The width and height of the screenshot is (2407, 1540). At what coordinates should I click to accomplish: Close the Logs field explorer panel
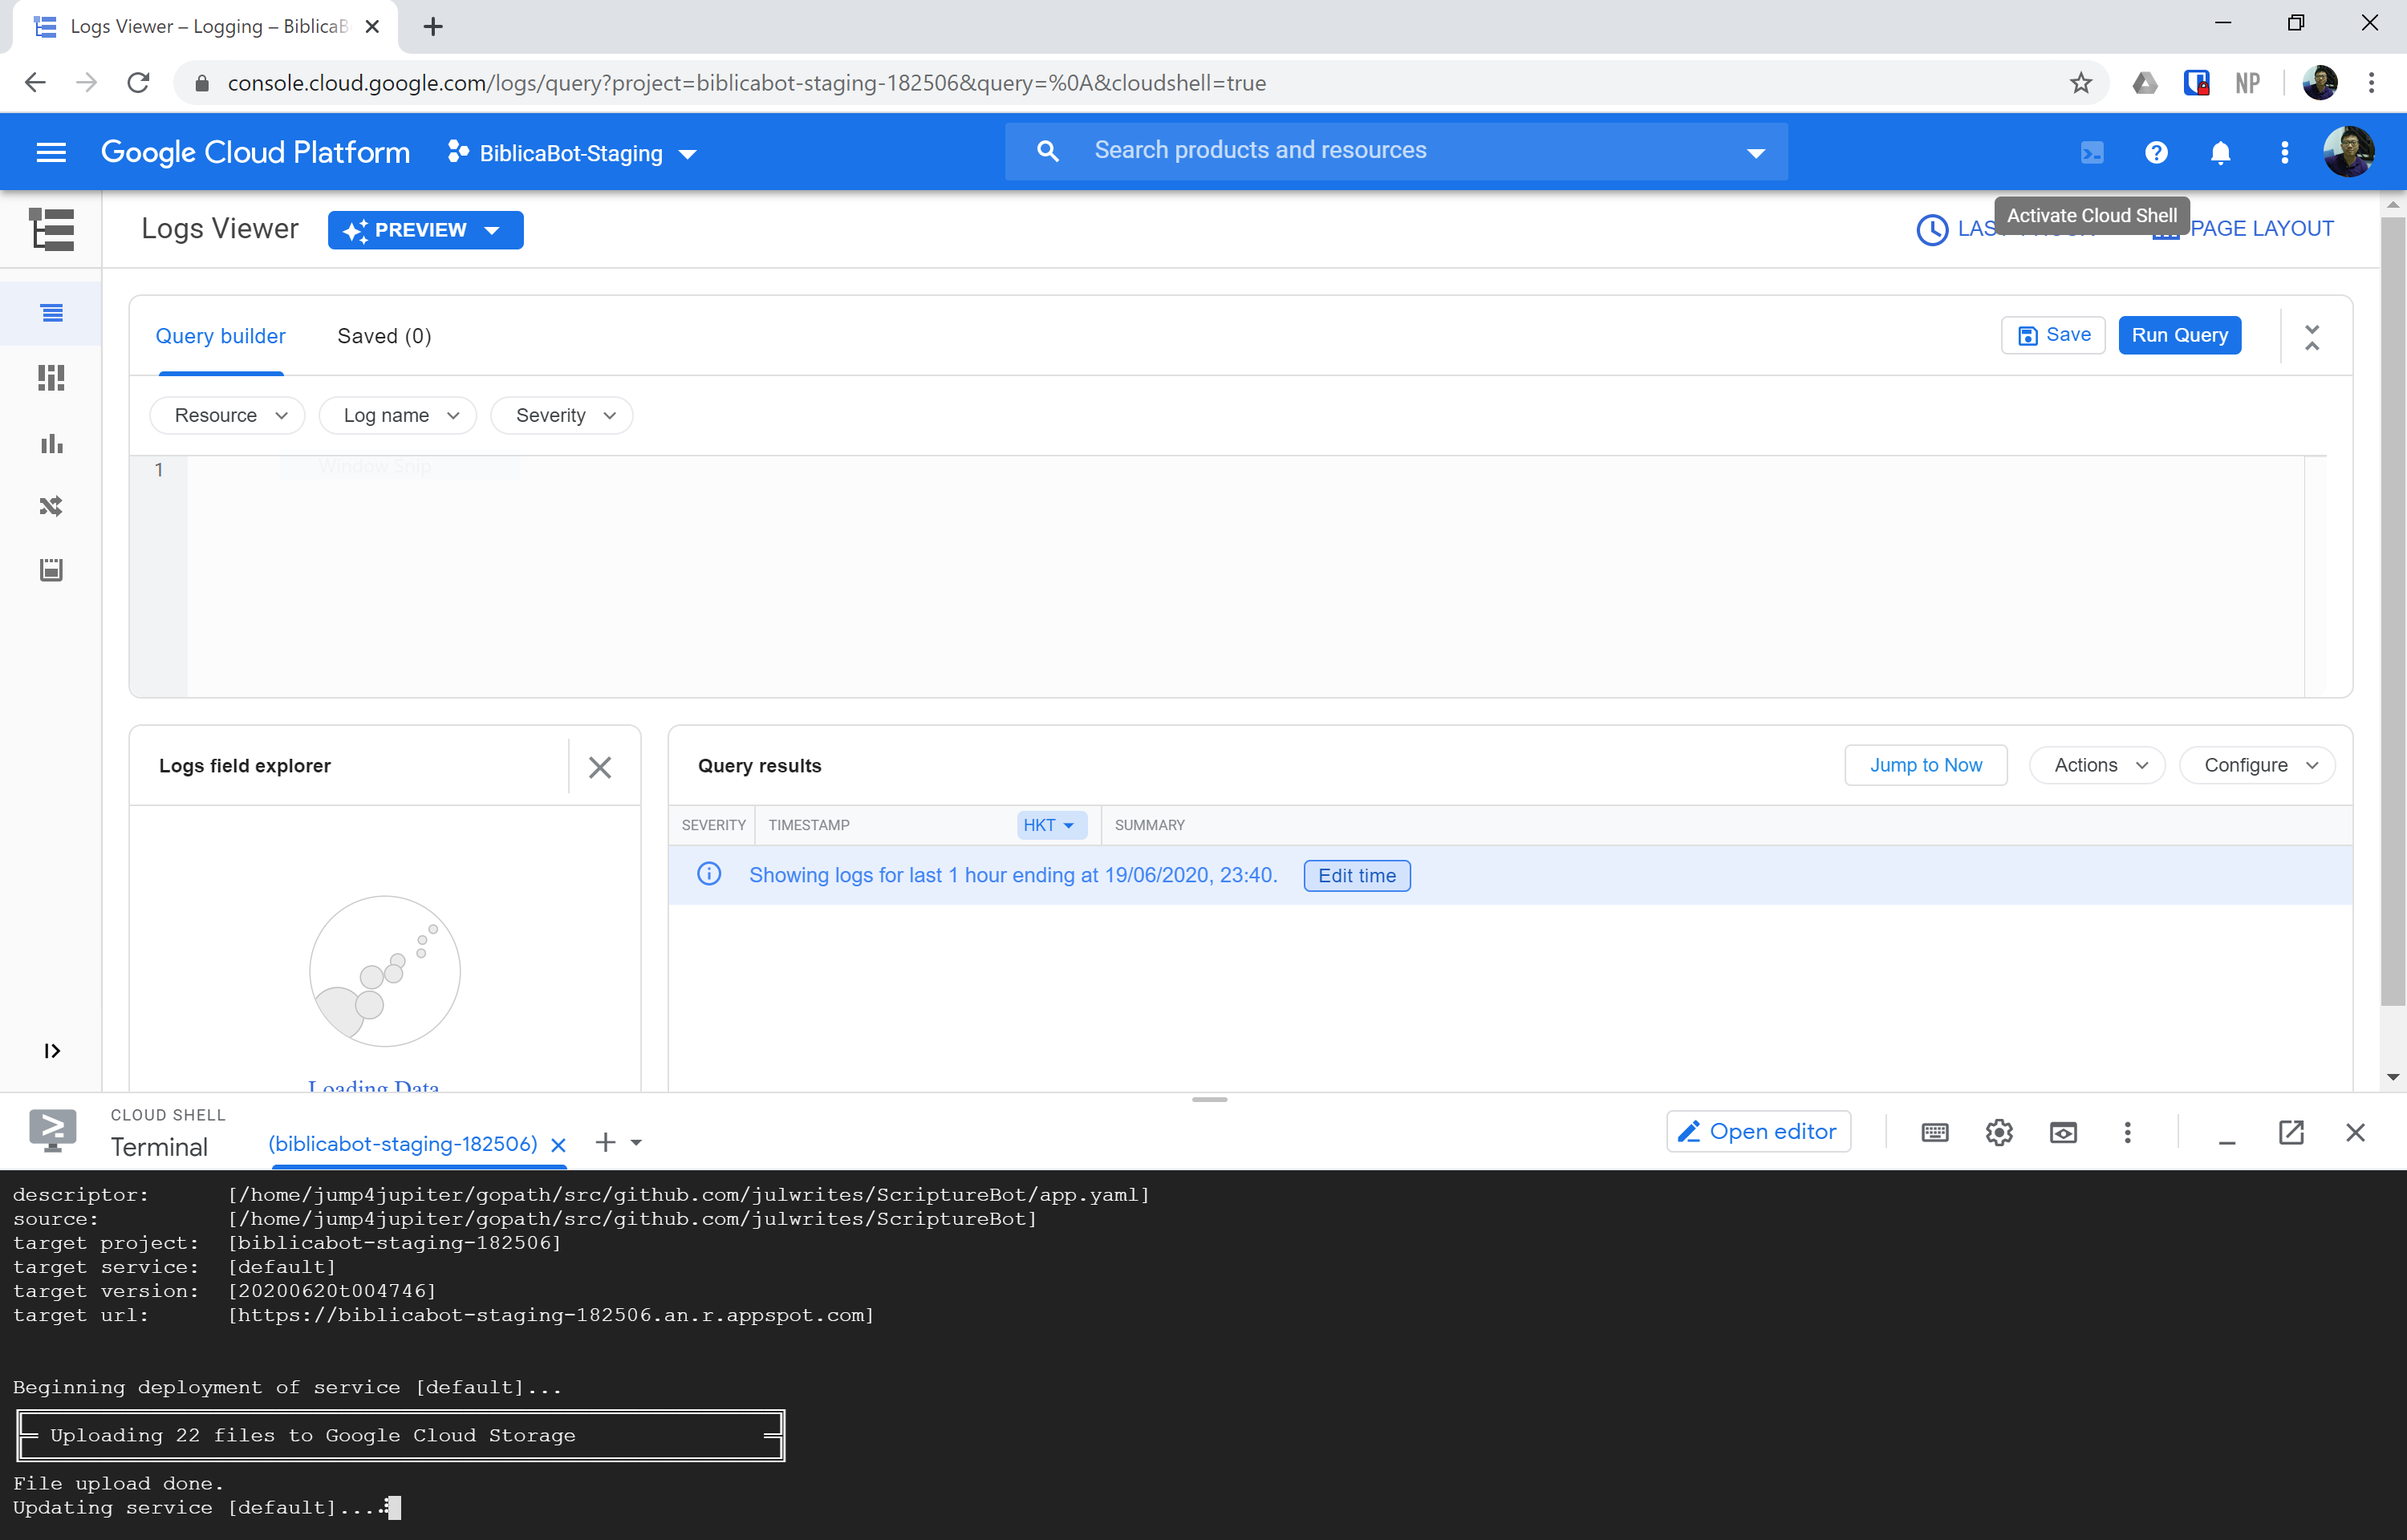599,767
